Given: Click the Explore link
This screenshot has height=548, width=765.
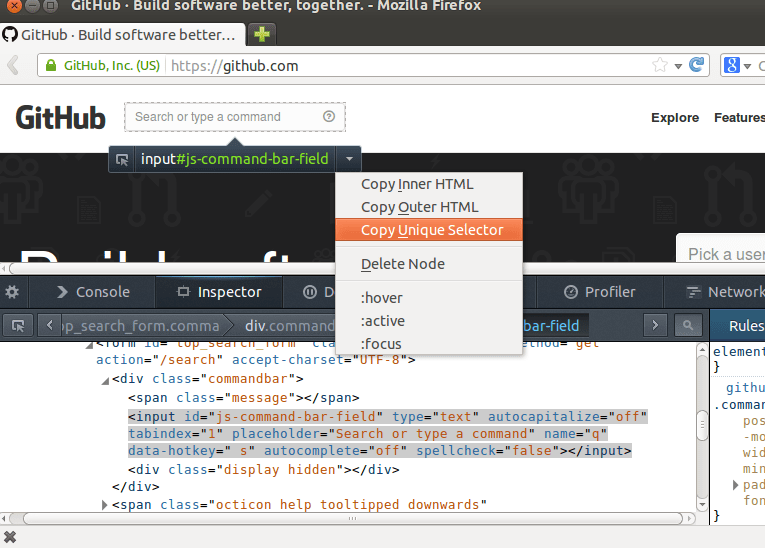Looking at the screenshot, I should pos(675,118).
